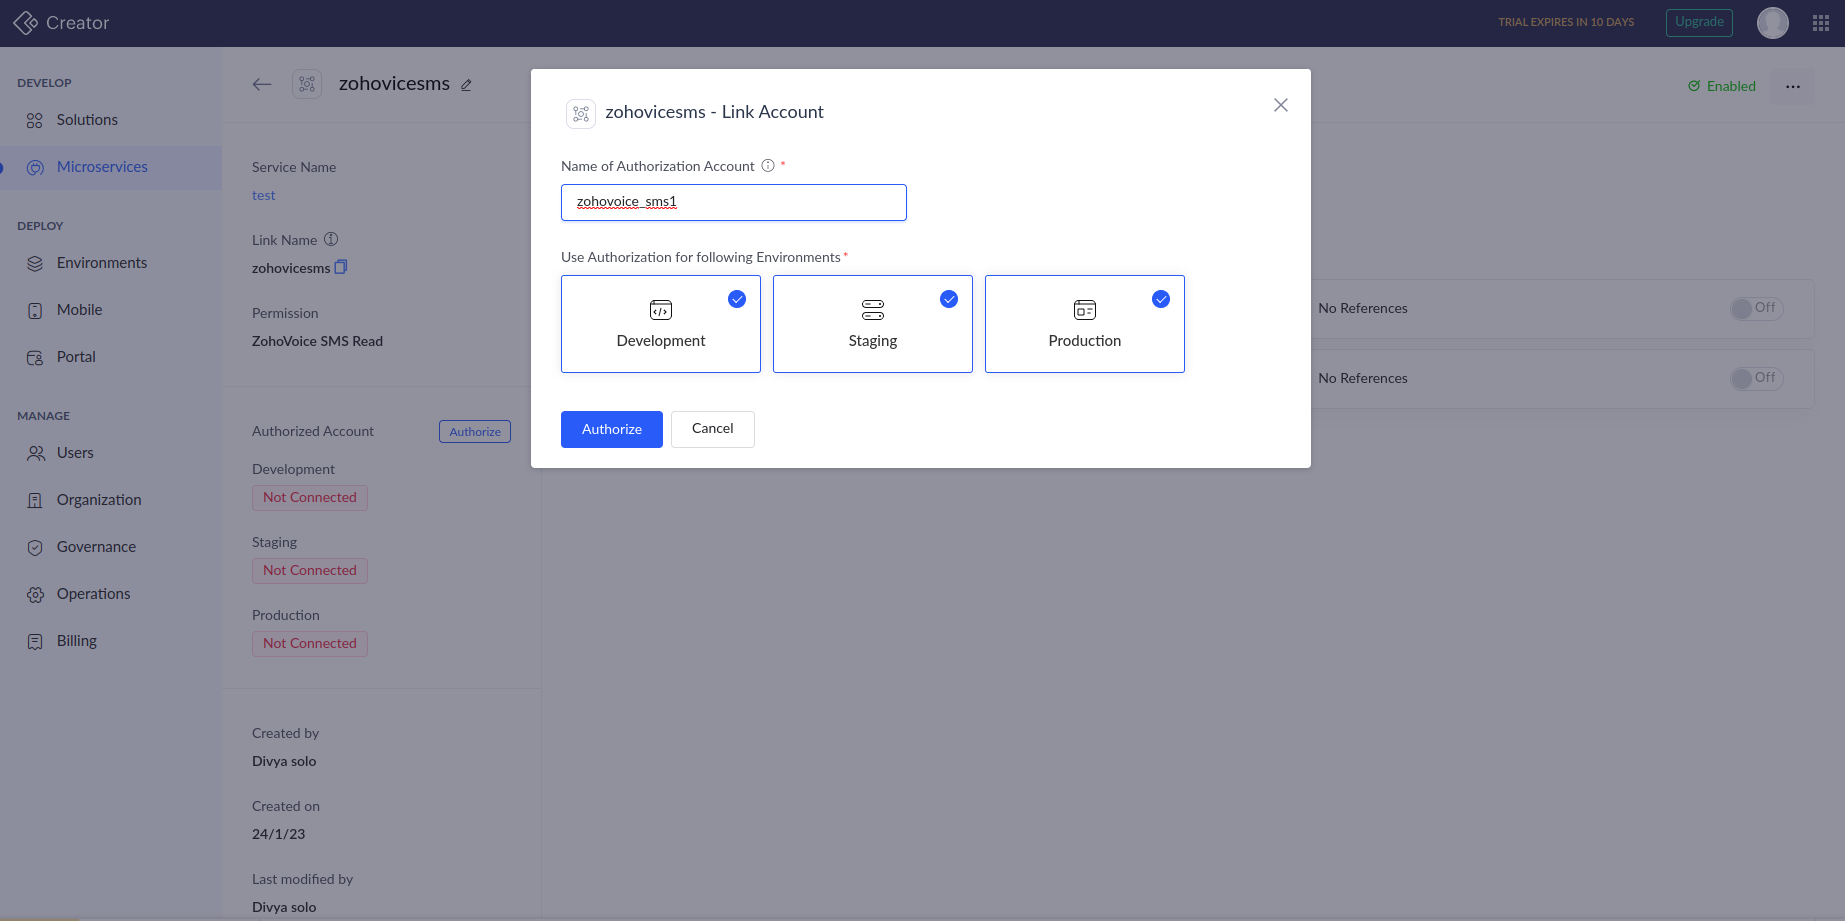This screenshot has width=1845, height=921.
Task: Open the Microservices section
Action: click(102, 167)
